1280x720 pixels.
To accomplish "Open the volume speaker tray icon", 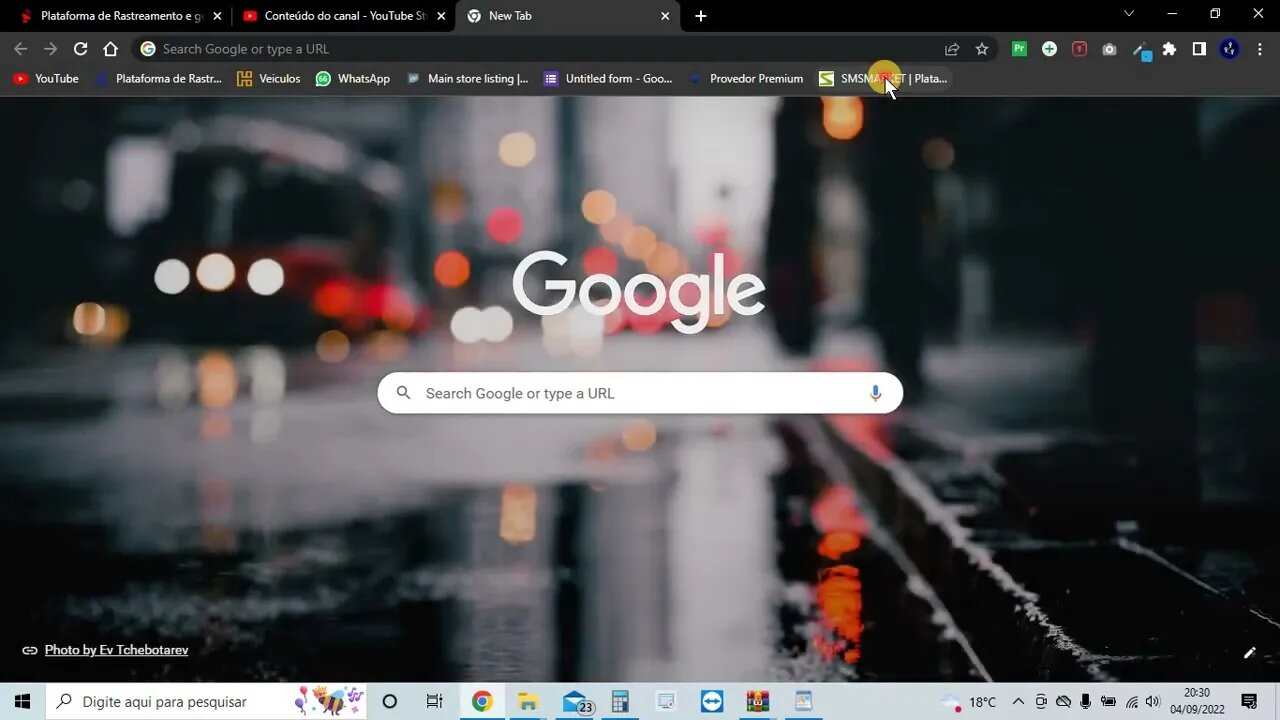I will tap(1153, 702).
